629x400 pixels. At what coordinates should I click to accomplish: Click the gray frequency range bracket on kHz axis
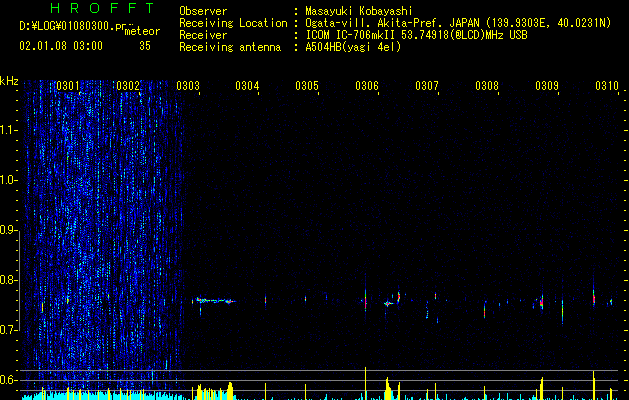[19, 280]
